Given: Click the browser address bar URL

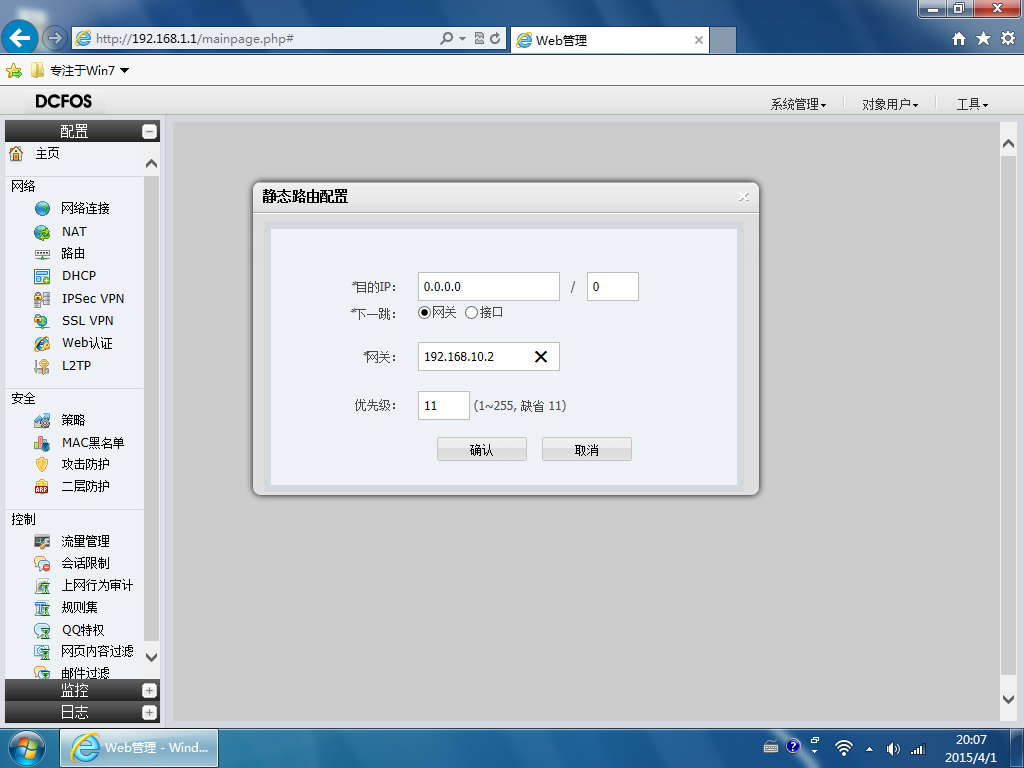Looking at the screenshot, I should coord(195,39).
